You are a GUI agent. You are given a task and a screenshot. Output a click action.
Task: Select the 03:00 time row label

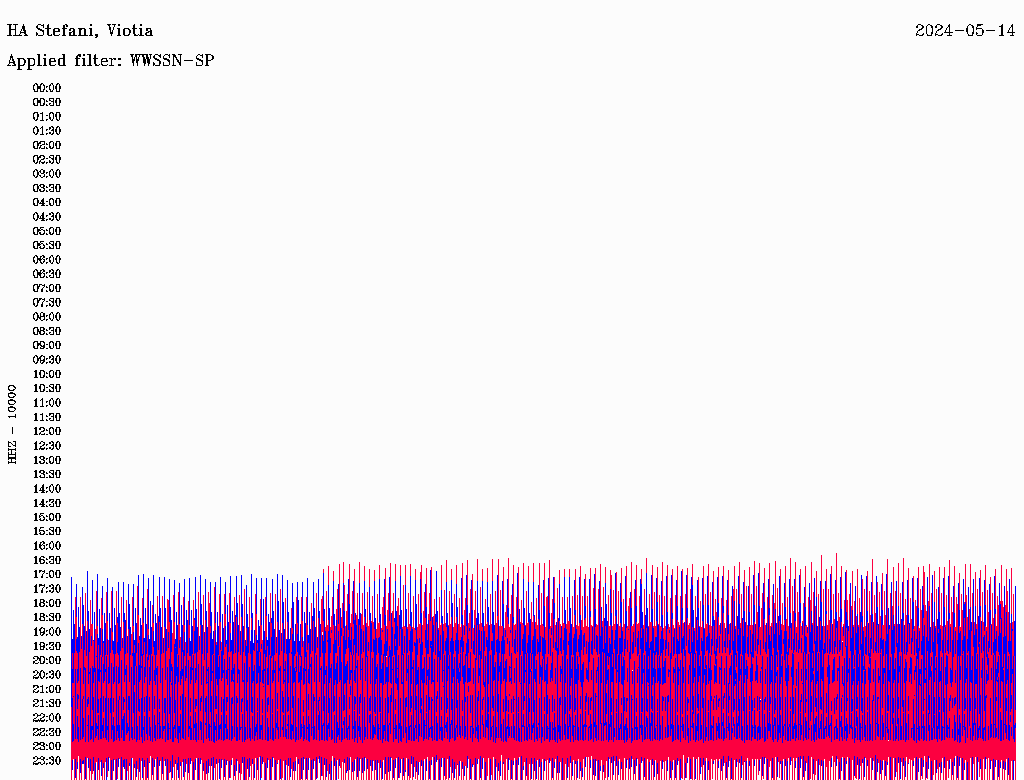coord(47,174)
